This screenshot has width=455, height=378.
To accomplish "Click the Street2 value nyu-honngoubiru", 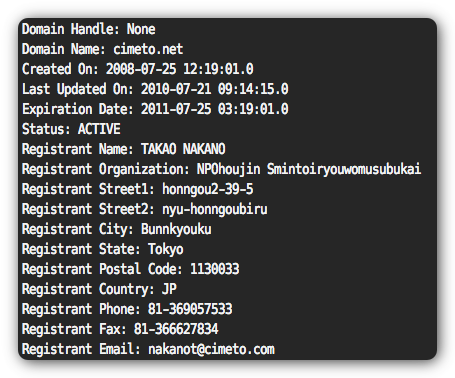I will [215, 209].
